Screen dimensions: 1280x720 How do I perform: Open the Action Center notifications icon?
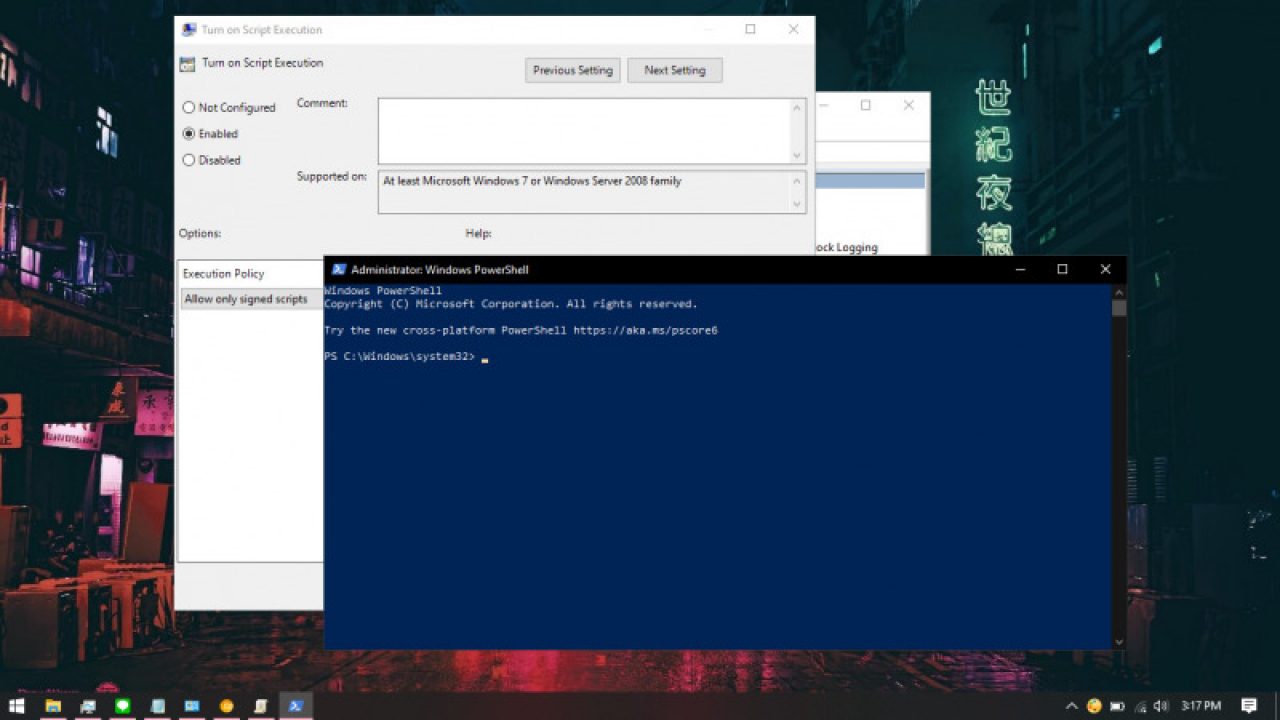1249,706
